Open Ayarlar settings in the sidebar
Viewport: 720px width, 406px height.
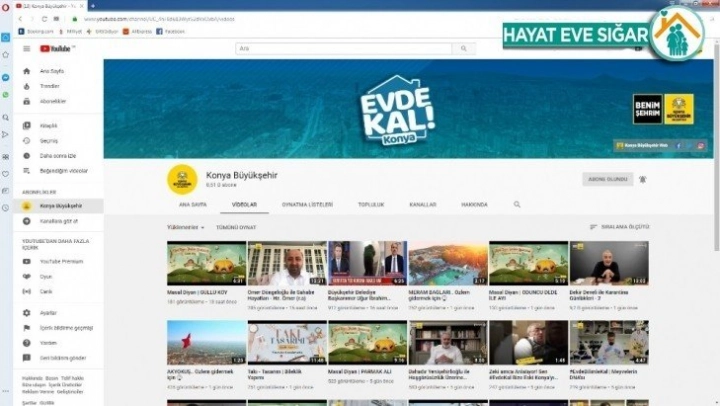[48, 313]
